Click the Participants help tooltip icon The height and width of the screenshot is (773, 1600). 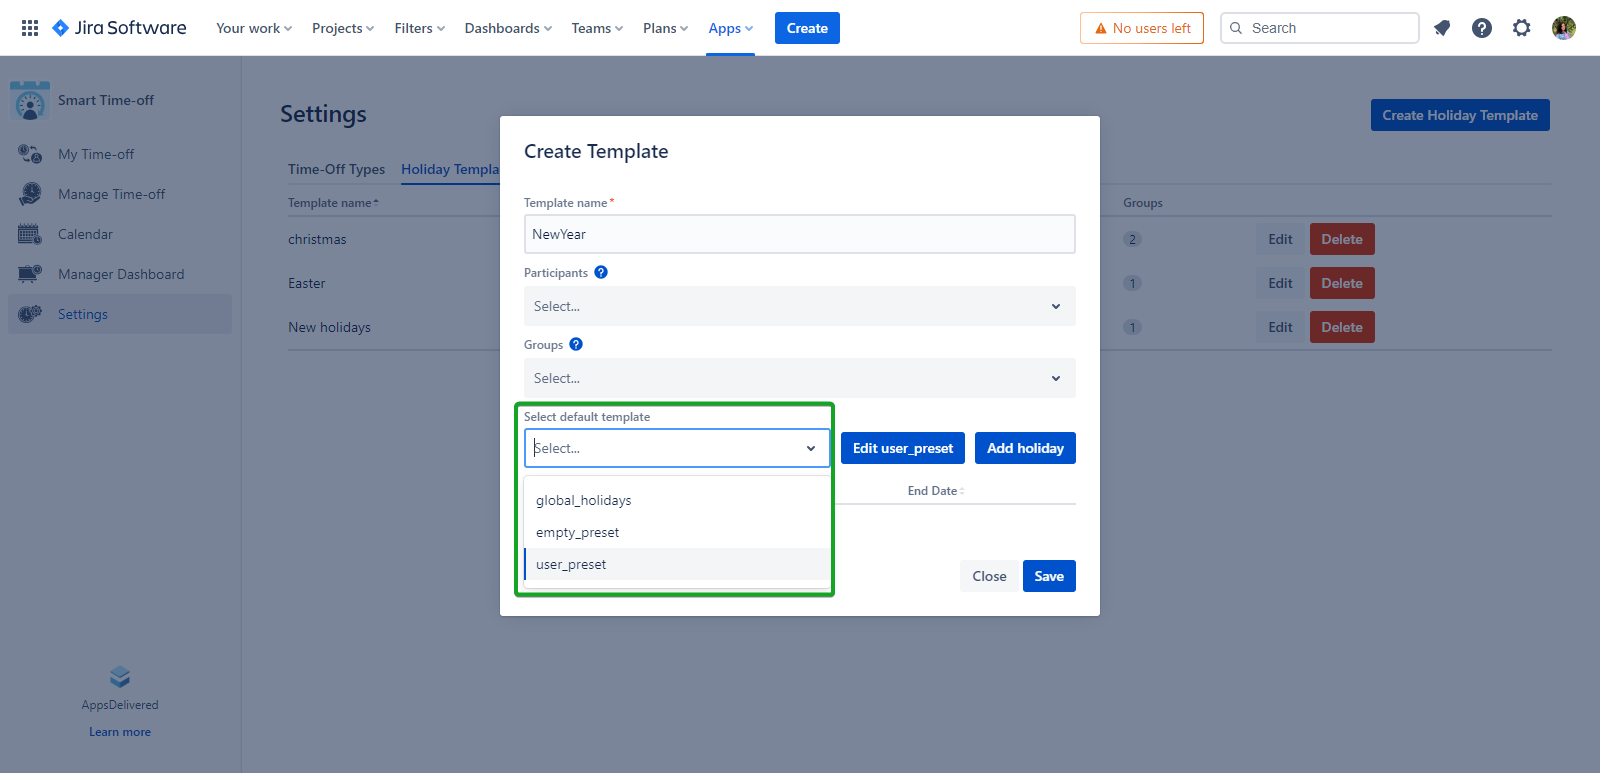point(601,272)
